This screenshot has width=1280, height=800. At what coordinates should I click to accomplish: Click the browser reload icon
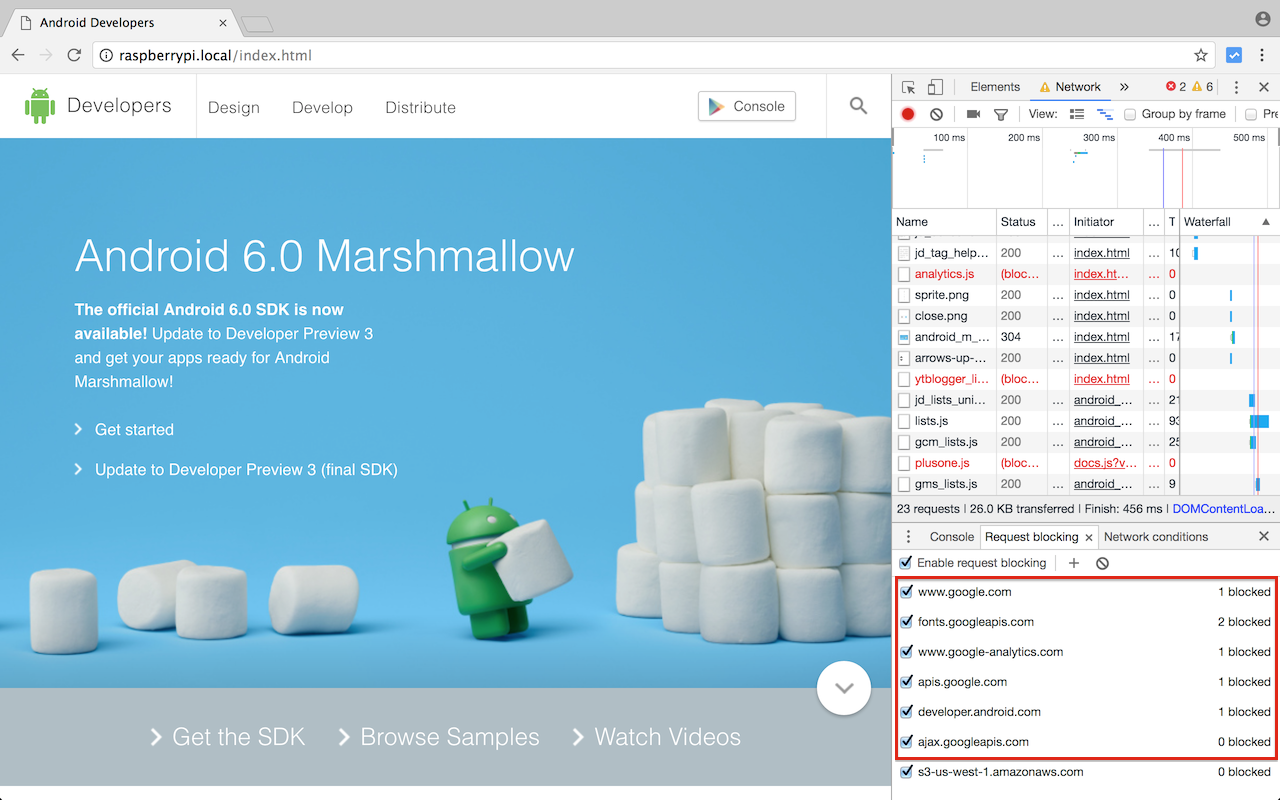click(74, 55)
